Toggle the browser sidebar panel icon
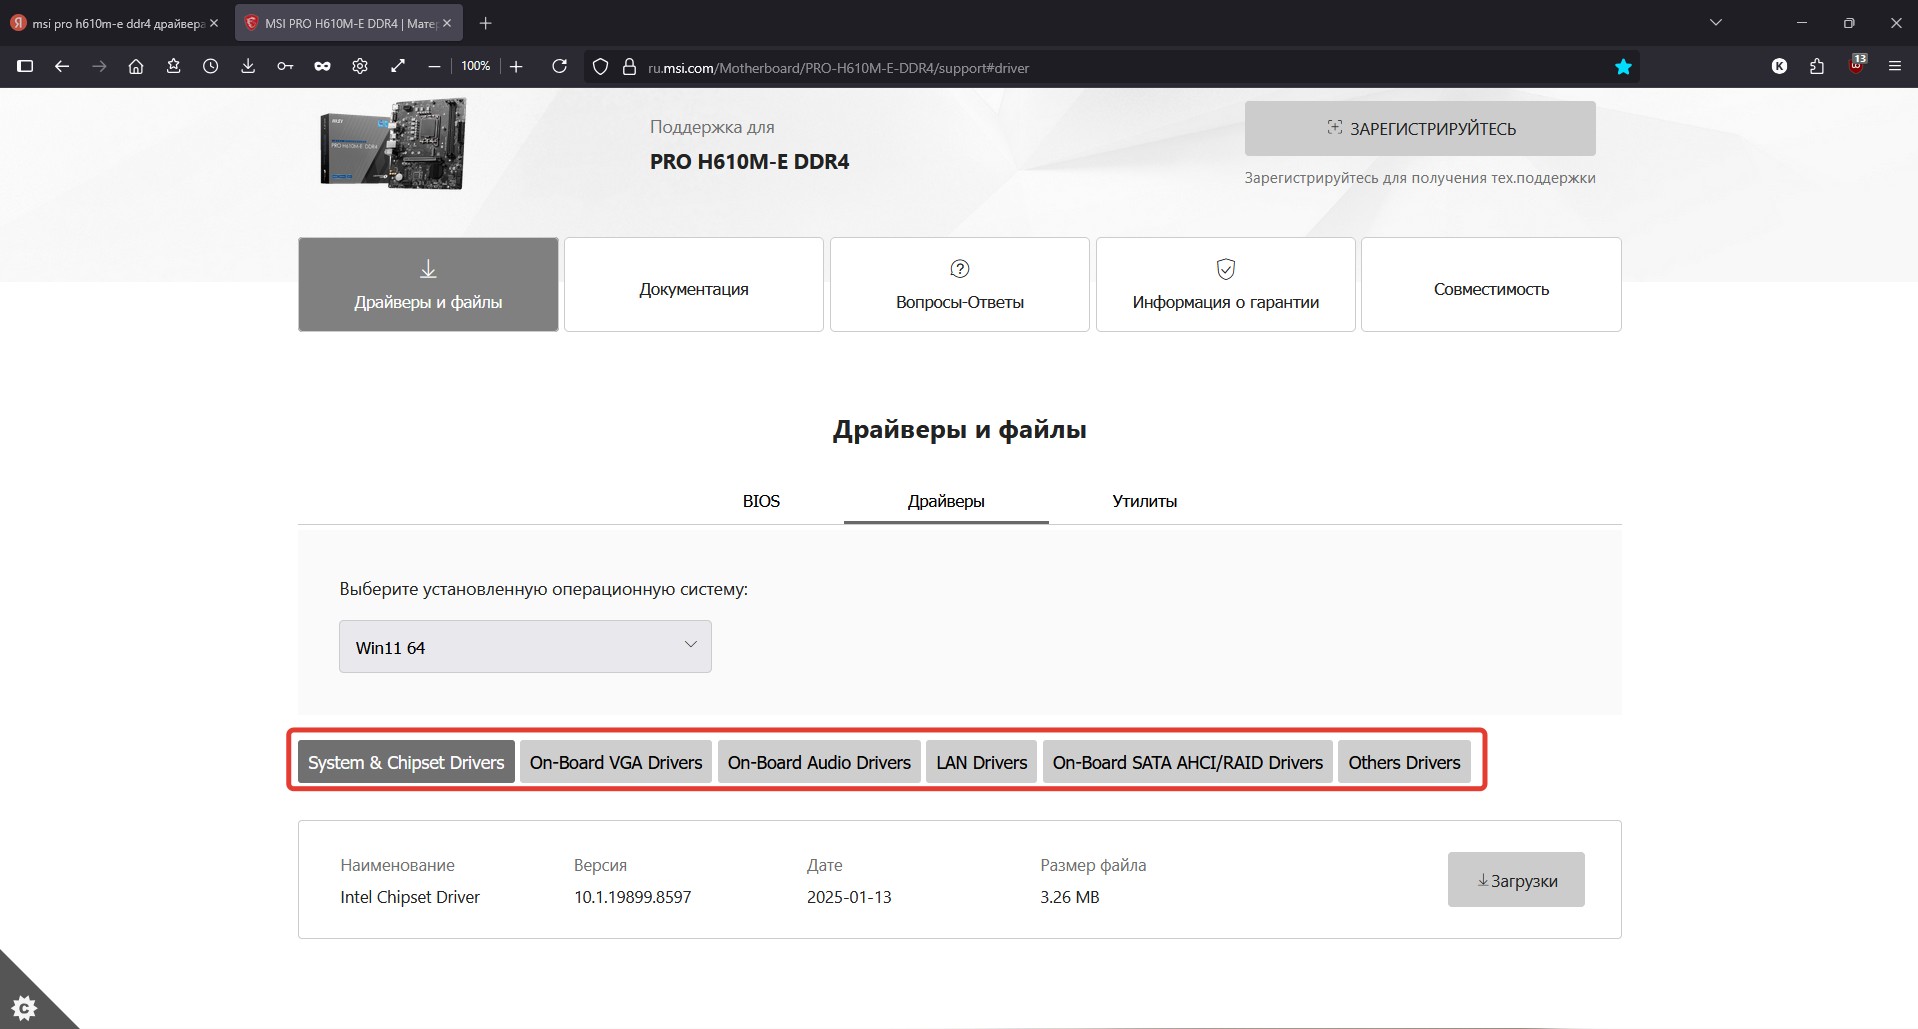1918x1029 pixels. [x=25, y=66]
